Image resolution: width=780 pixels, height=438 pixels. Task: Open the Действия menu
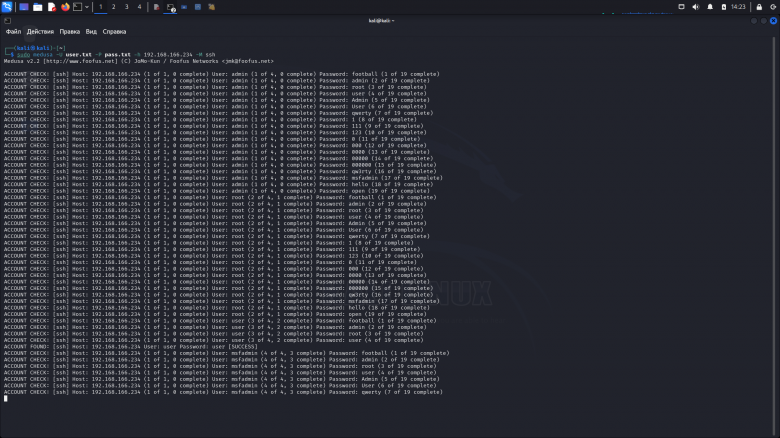click(40, 31)
